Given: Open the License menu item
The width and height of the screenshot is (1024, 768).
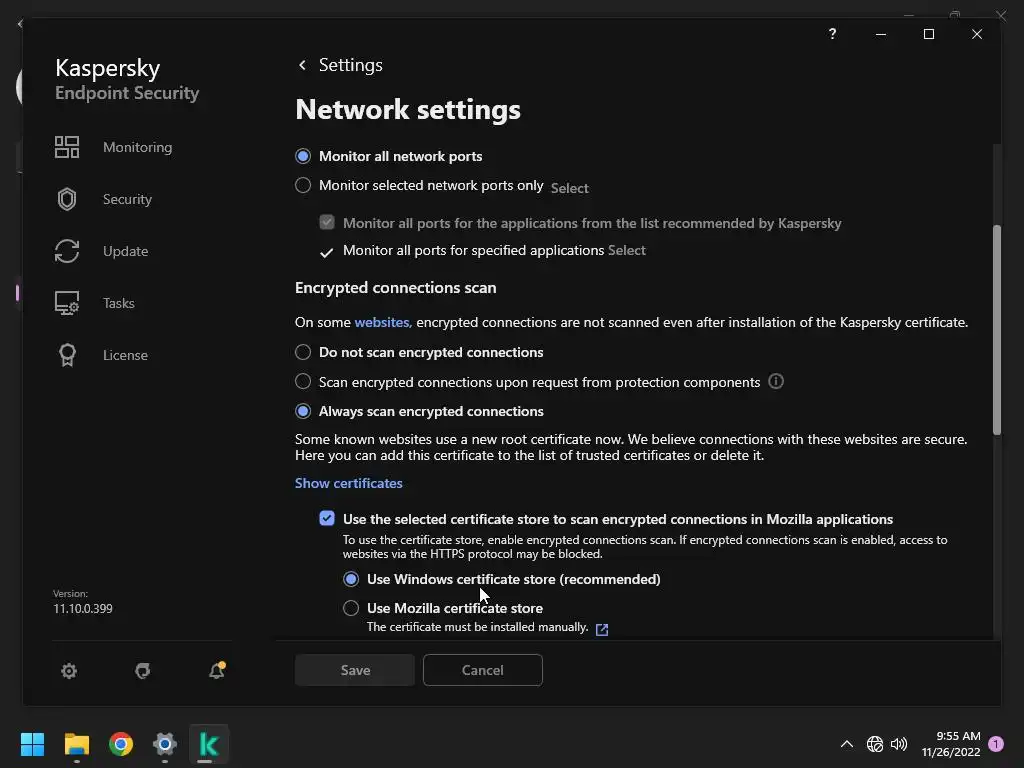Looking at the screenshot, I should (x=125, y=355).
